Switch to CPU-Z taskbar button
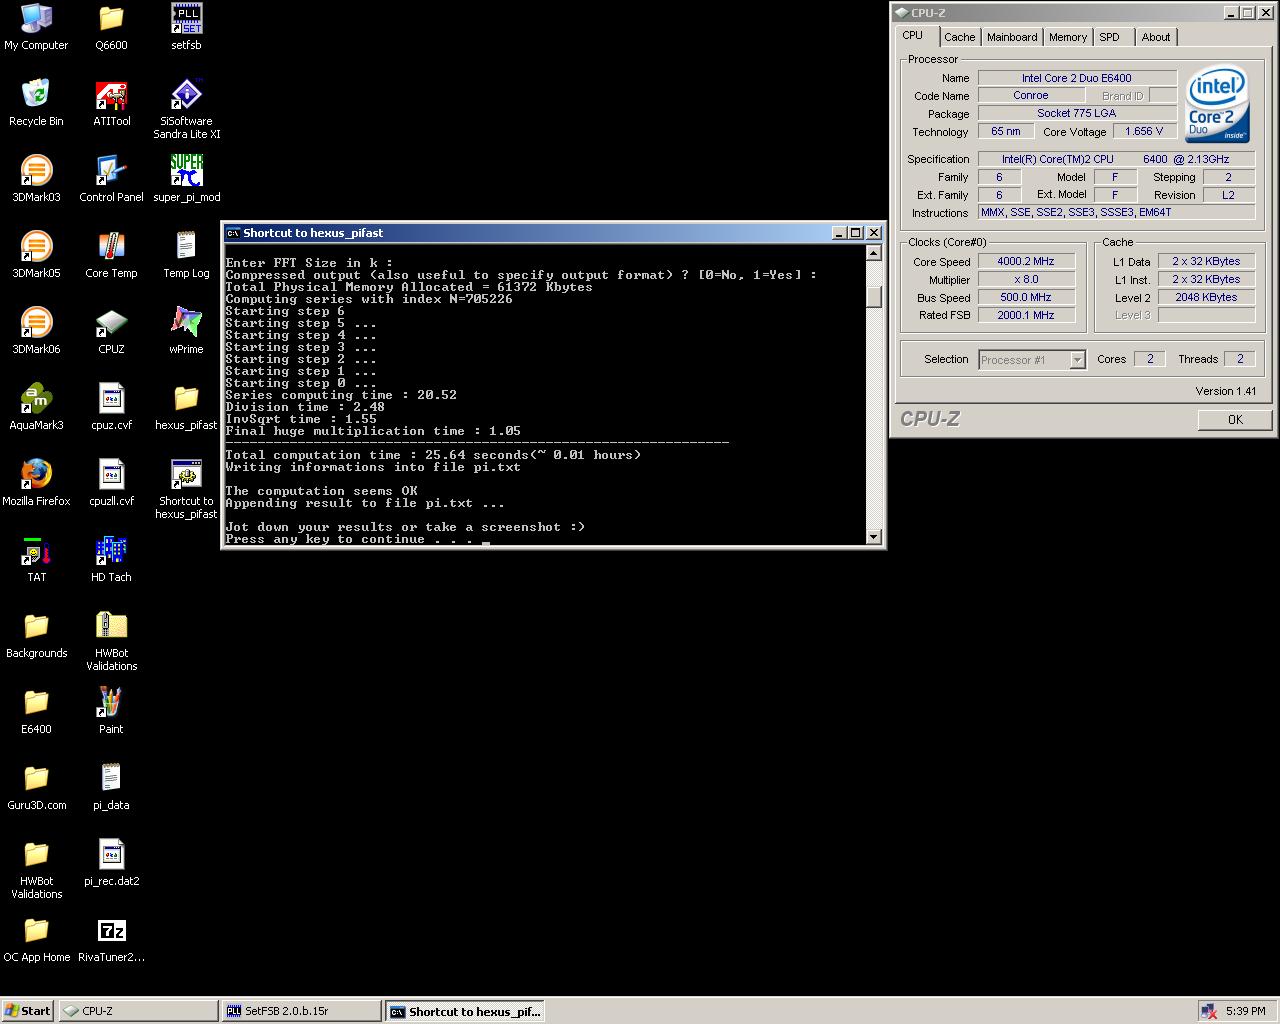 point(138,1011)
